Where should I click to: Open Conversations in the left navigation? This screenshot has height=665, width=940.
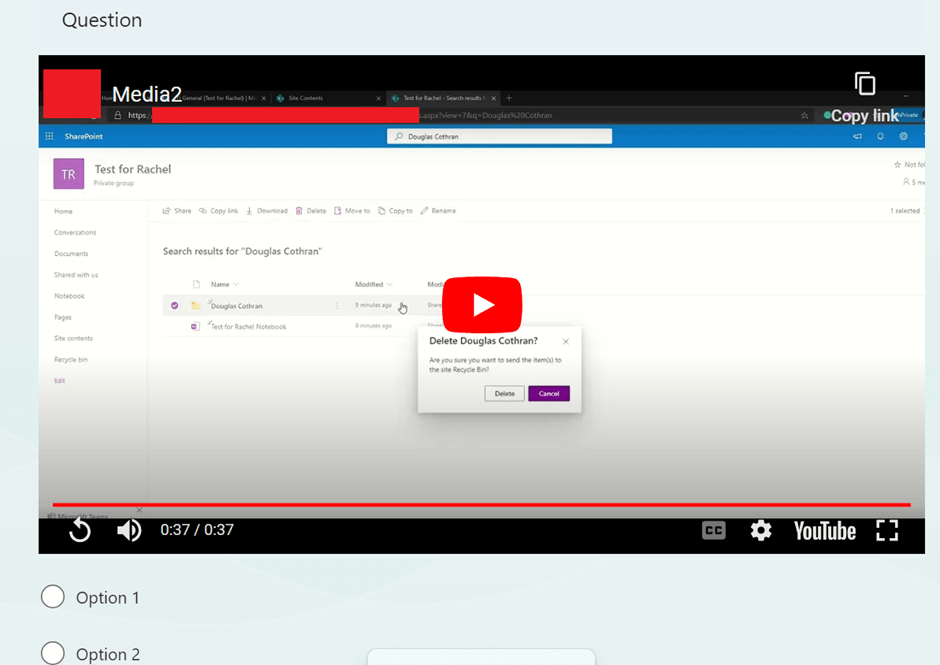tap(75, 232)
